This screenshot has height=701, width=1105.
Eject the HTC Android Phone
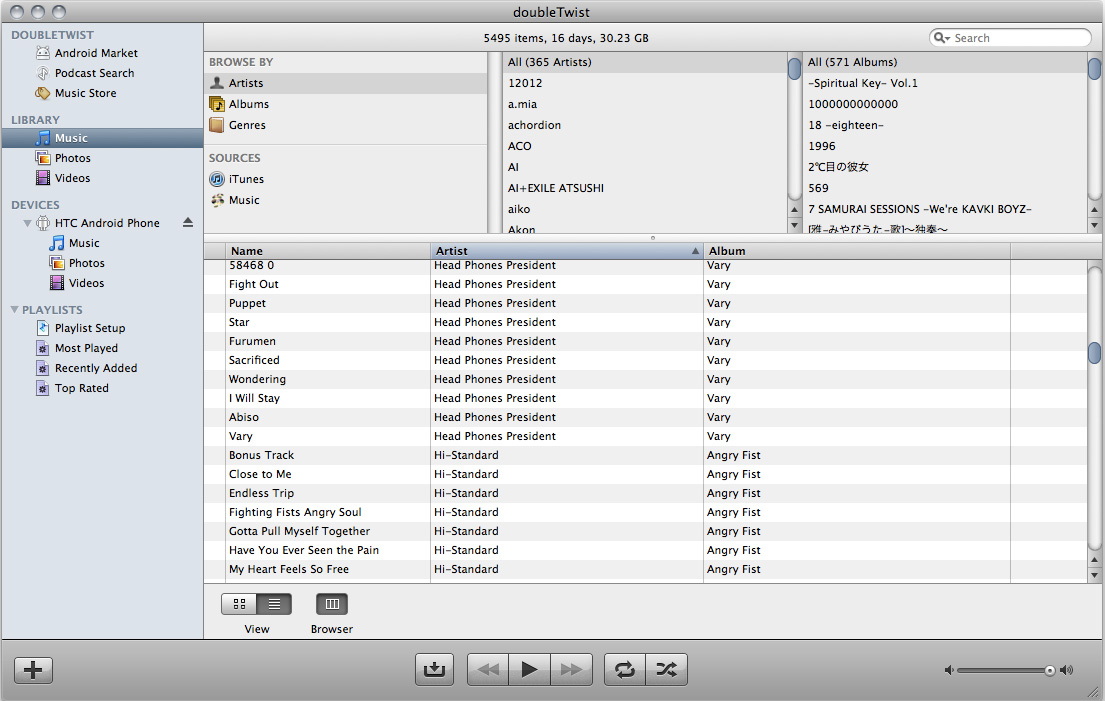click(187, 222)
